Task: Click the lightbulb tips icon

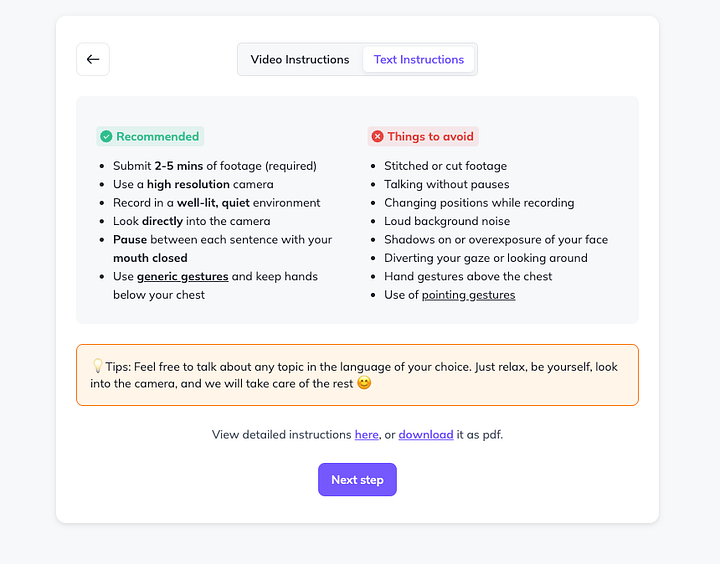Action: point(97,366)
